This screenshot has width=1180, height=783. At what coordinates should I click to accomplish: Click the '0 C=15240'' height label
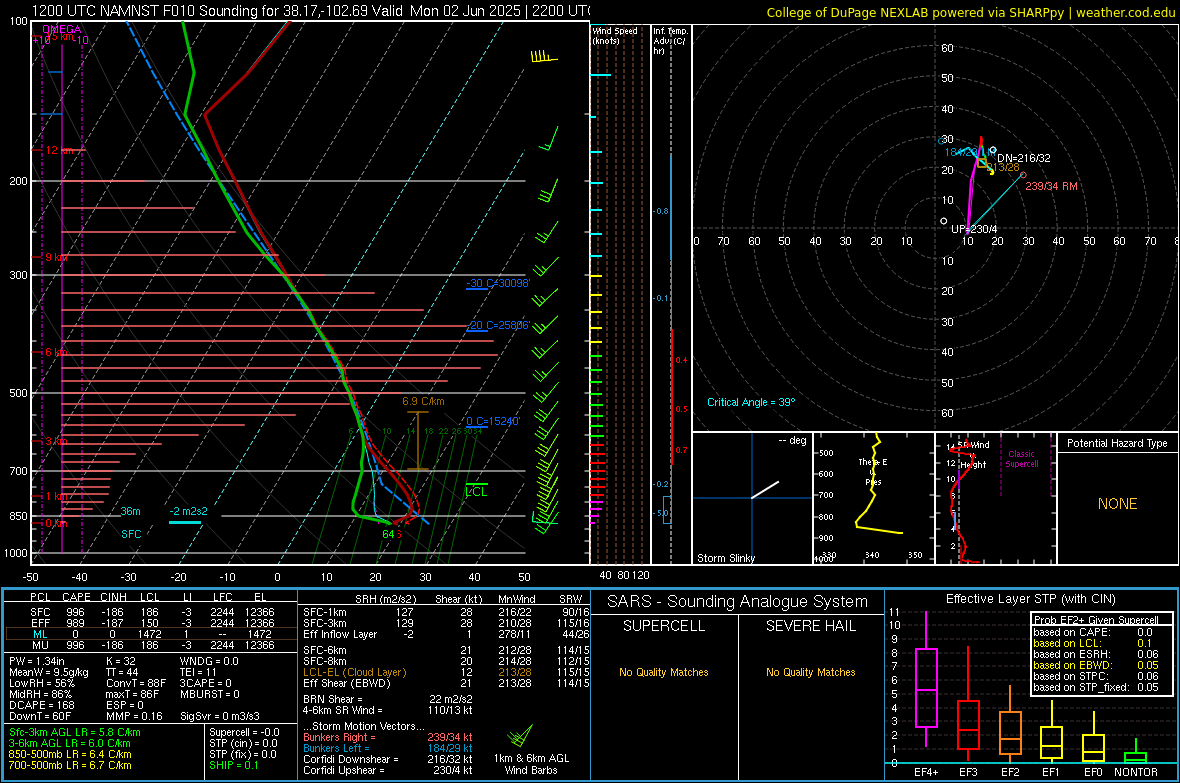pos(493,421)
